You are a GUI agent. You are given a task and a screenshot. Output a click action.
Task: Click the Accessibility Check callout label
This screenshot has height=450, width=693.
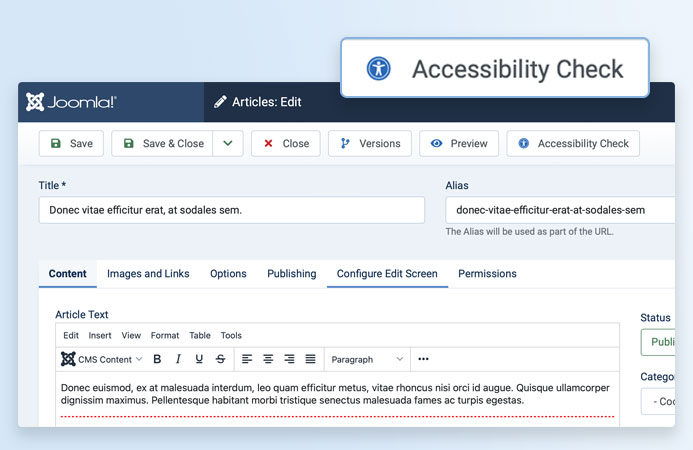(x=518, y=69)
